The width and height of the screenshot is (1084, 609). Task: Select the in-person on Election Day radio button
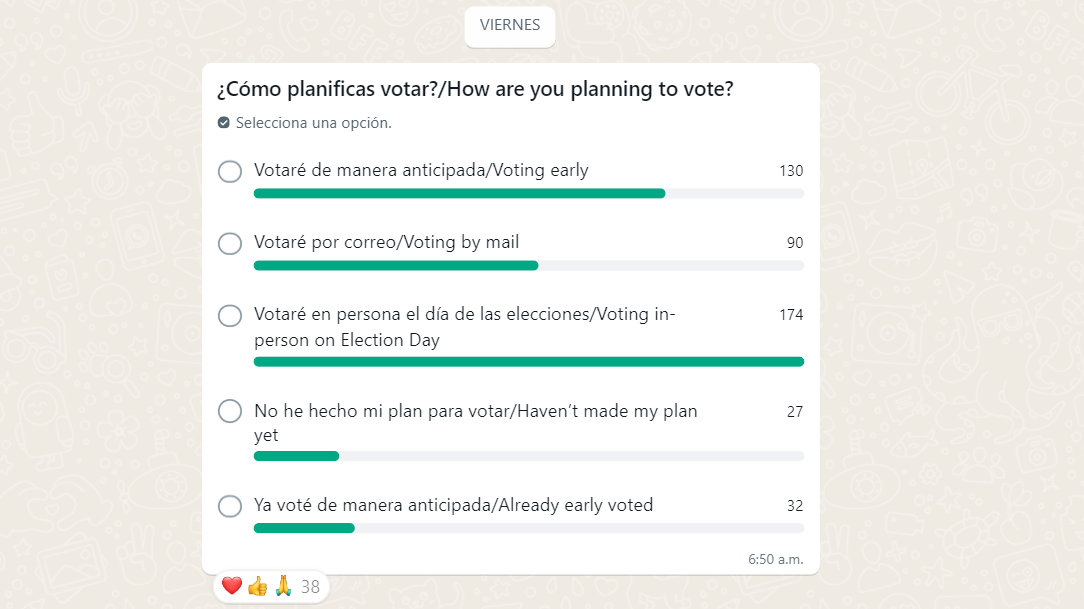point(230,316)
